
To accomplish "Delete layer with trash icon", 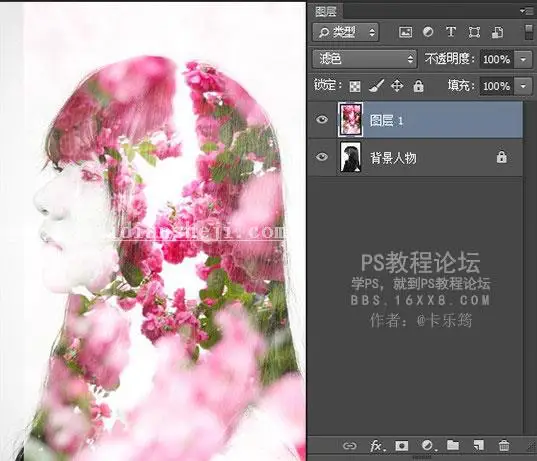I will [x=504, y=445].
